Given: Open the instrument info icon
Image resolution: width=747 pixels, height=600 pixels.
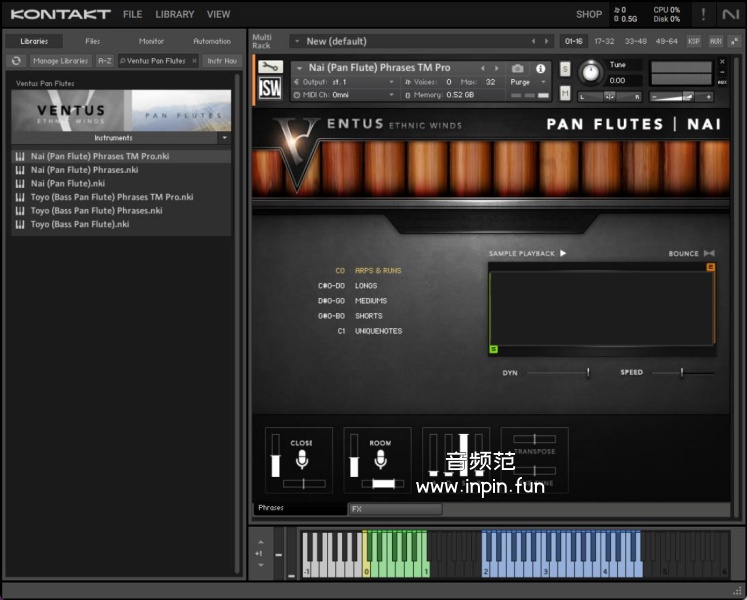Looking at the screenshot, I should [x=541, y=68].
